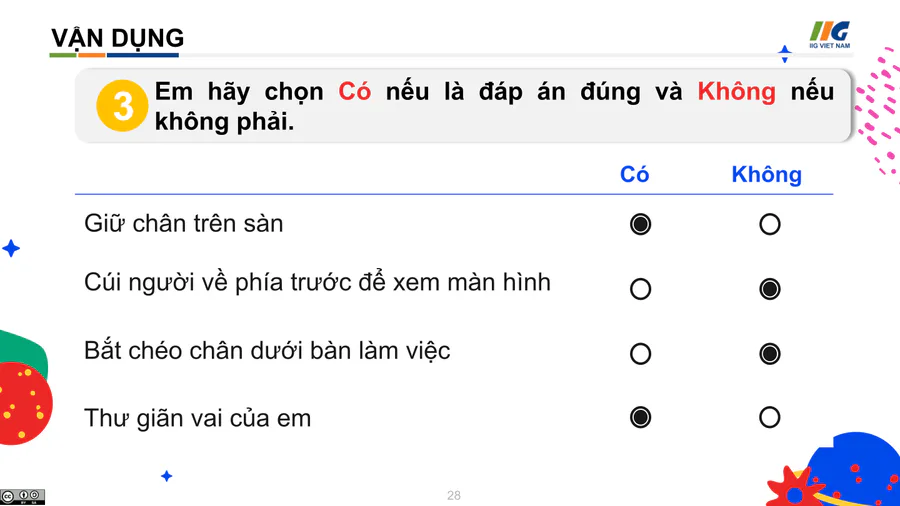Click the Creative Commons license badge

tap(22, 496)
